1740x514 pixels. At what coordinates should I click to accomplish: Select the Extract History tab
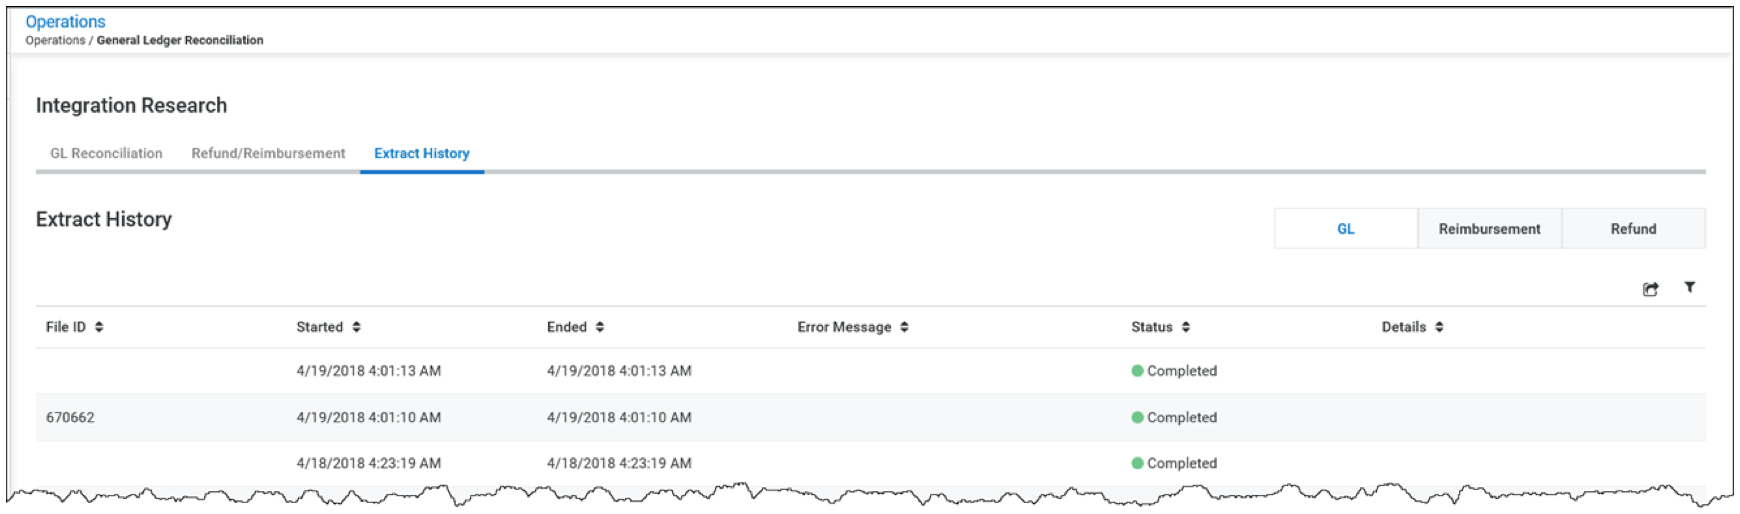[421, 153]
